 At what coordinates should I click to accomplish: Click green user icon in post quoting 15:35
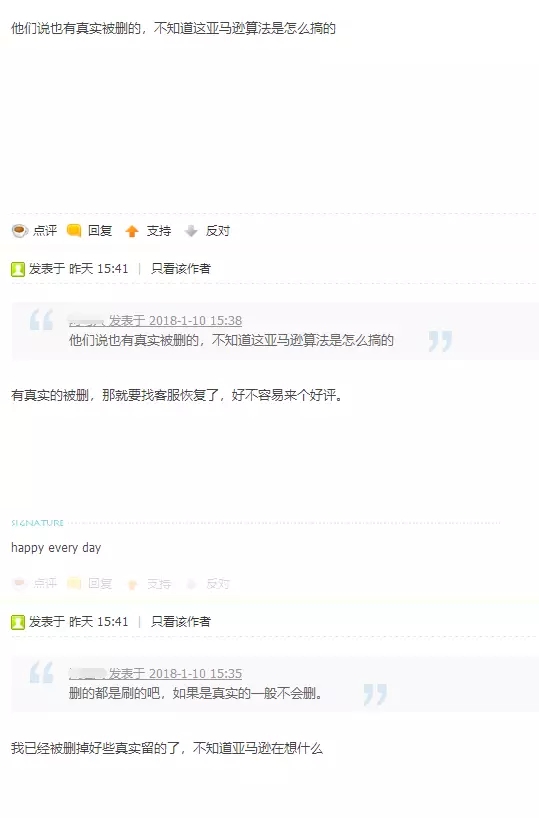pyautogui.click(x=18, y=622)
